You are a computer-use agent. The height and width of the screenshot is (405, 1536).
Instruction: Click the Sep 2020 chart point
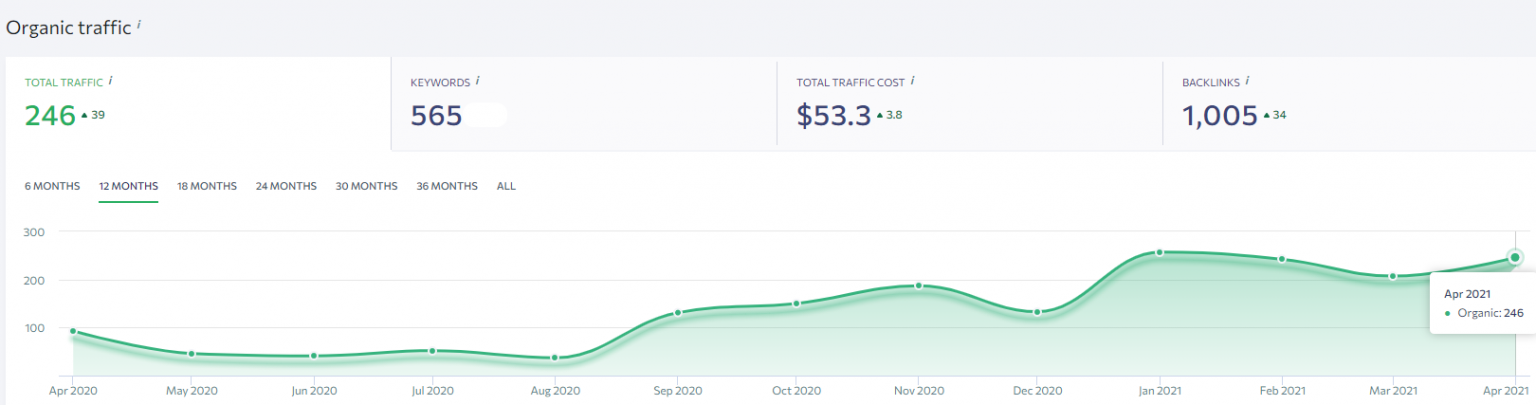pos(677,313)
